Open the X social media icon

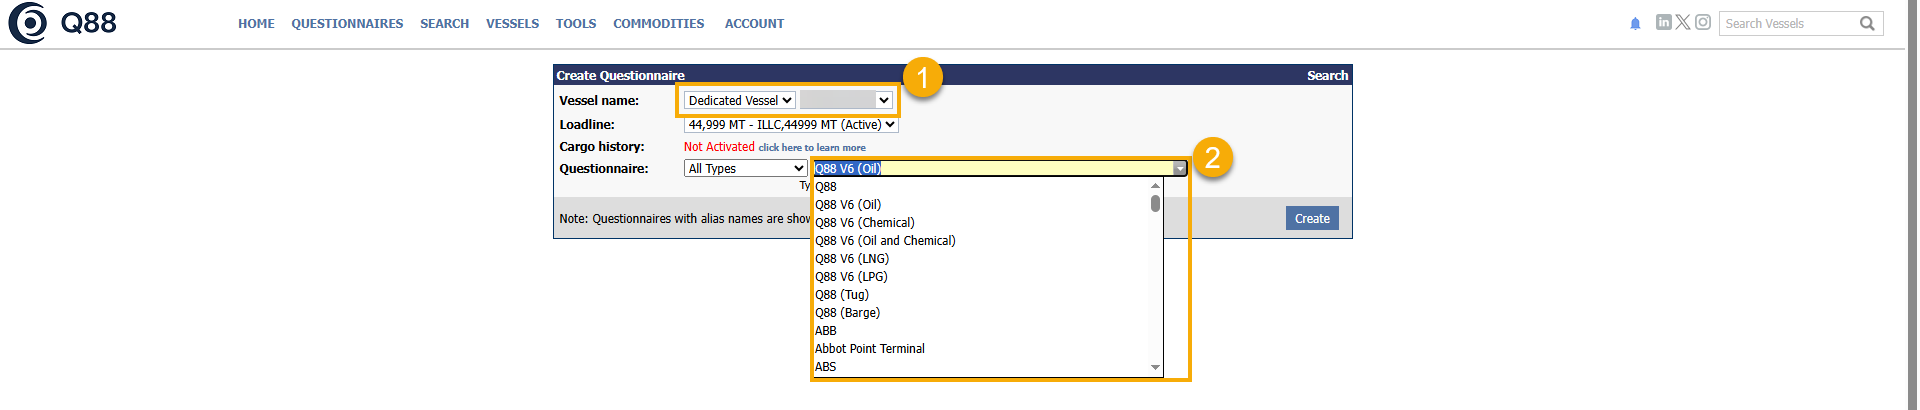1683,22
